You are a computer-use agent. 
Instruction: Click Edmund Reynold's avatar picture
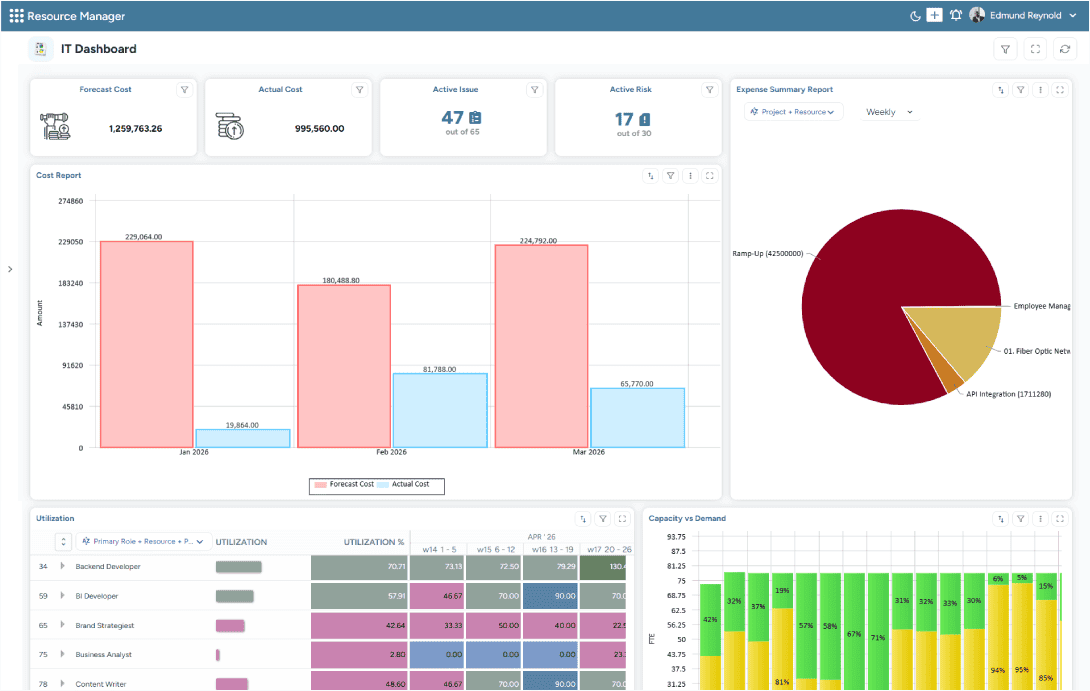977,15
